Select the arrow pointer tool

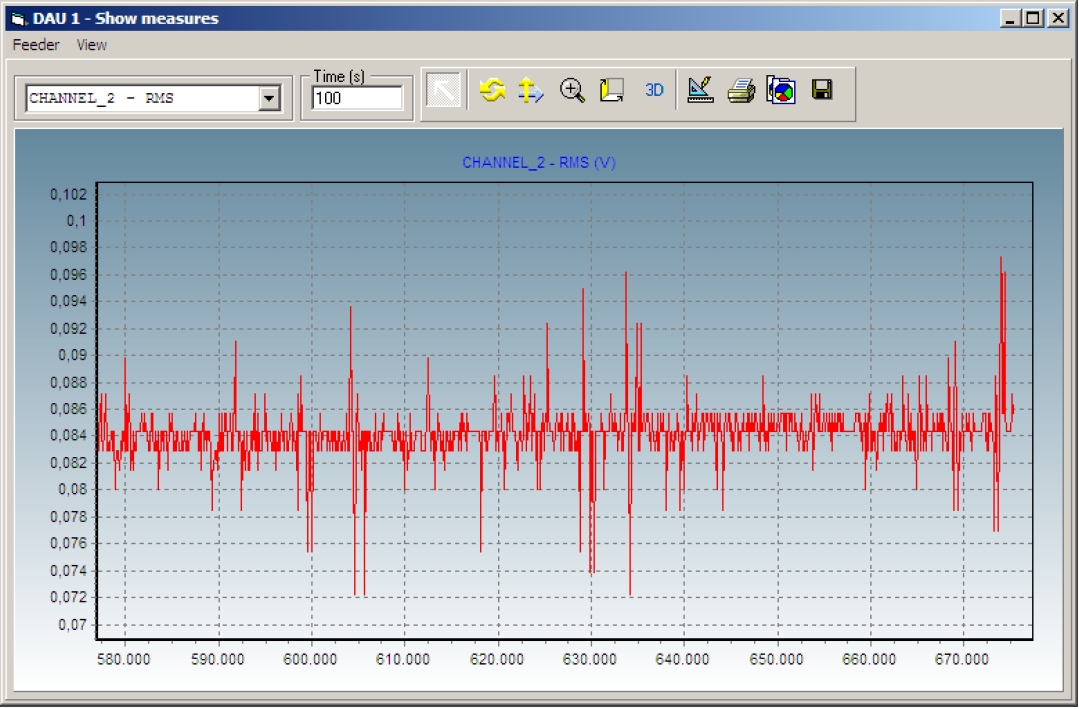(442, 90)
